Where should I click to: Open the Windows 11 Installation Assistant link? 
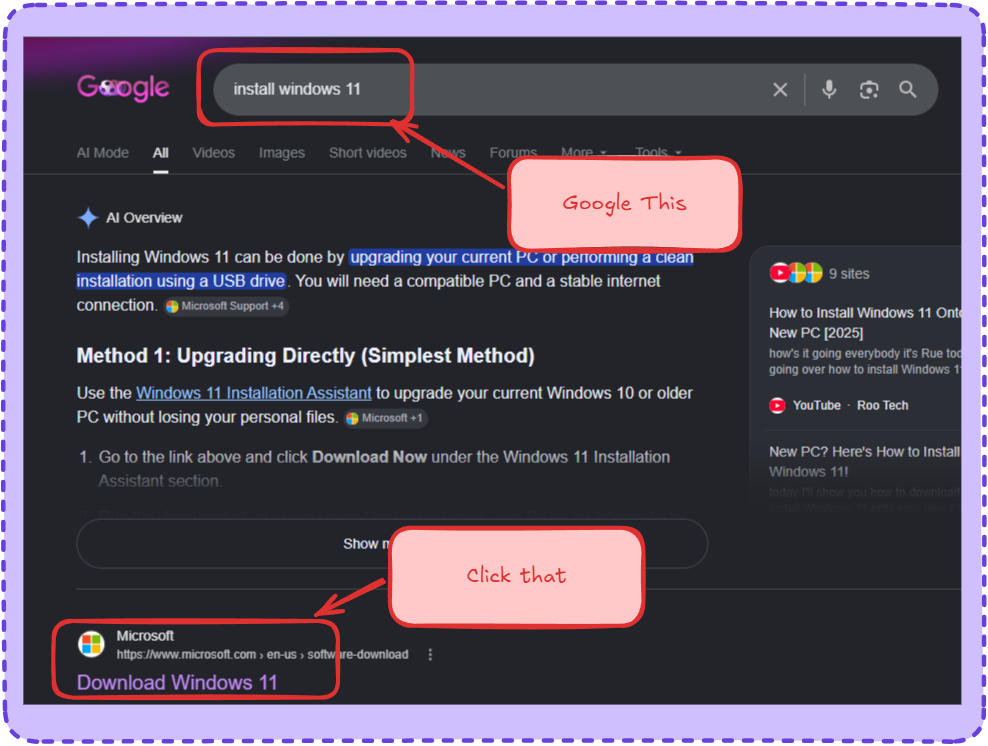[254, 393]
